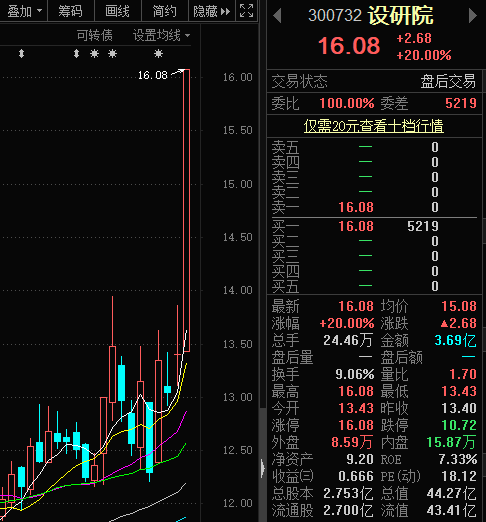Screen dimensions: 486x522
Task: Click the large price 16.08 header
Action: tap(349, 46)
